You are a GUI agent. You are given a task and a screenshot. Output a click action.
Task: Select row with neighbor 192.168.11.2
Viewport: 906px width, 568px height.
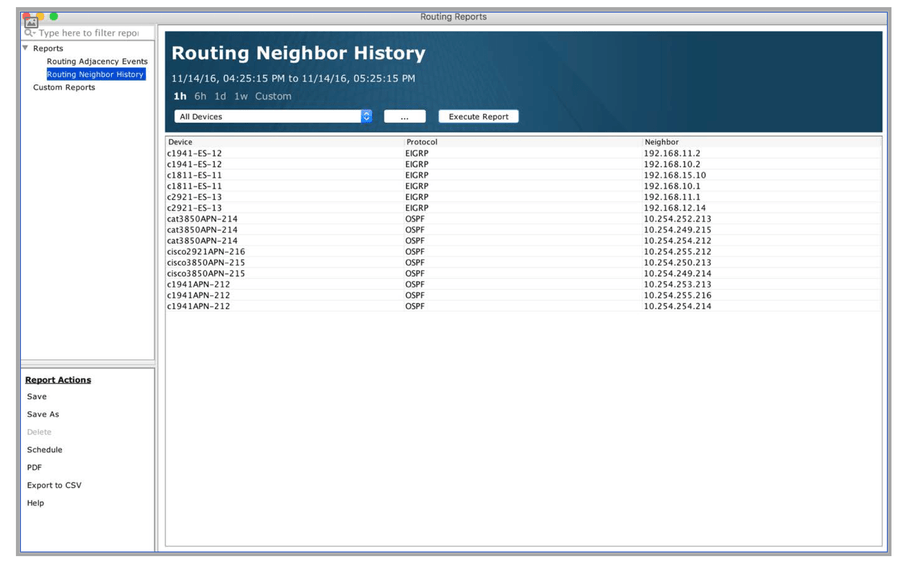(x=523, y=154)
